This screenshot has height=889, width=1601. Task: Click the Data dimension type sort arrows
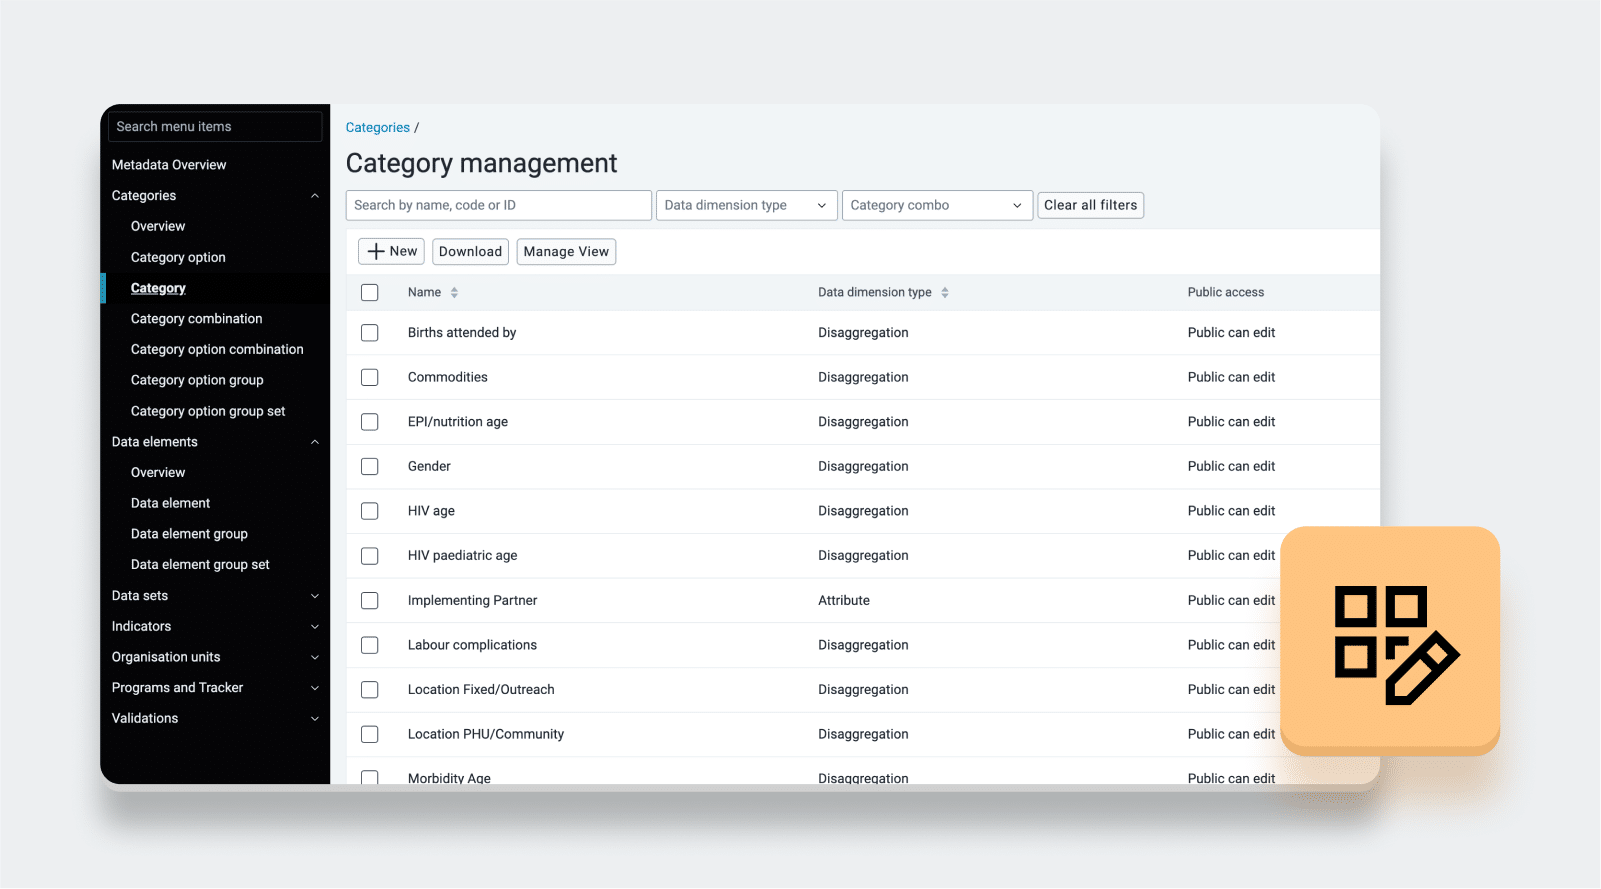point(945,293)
